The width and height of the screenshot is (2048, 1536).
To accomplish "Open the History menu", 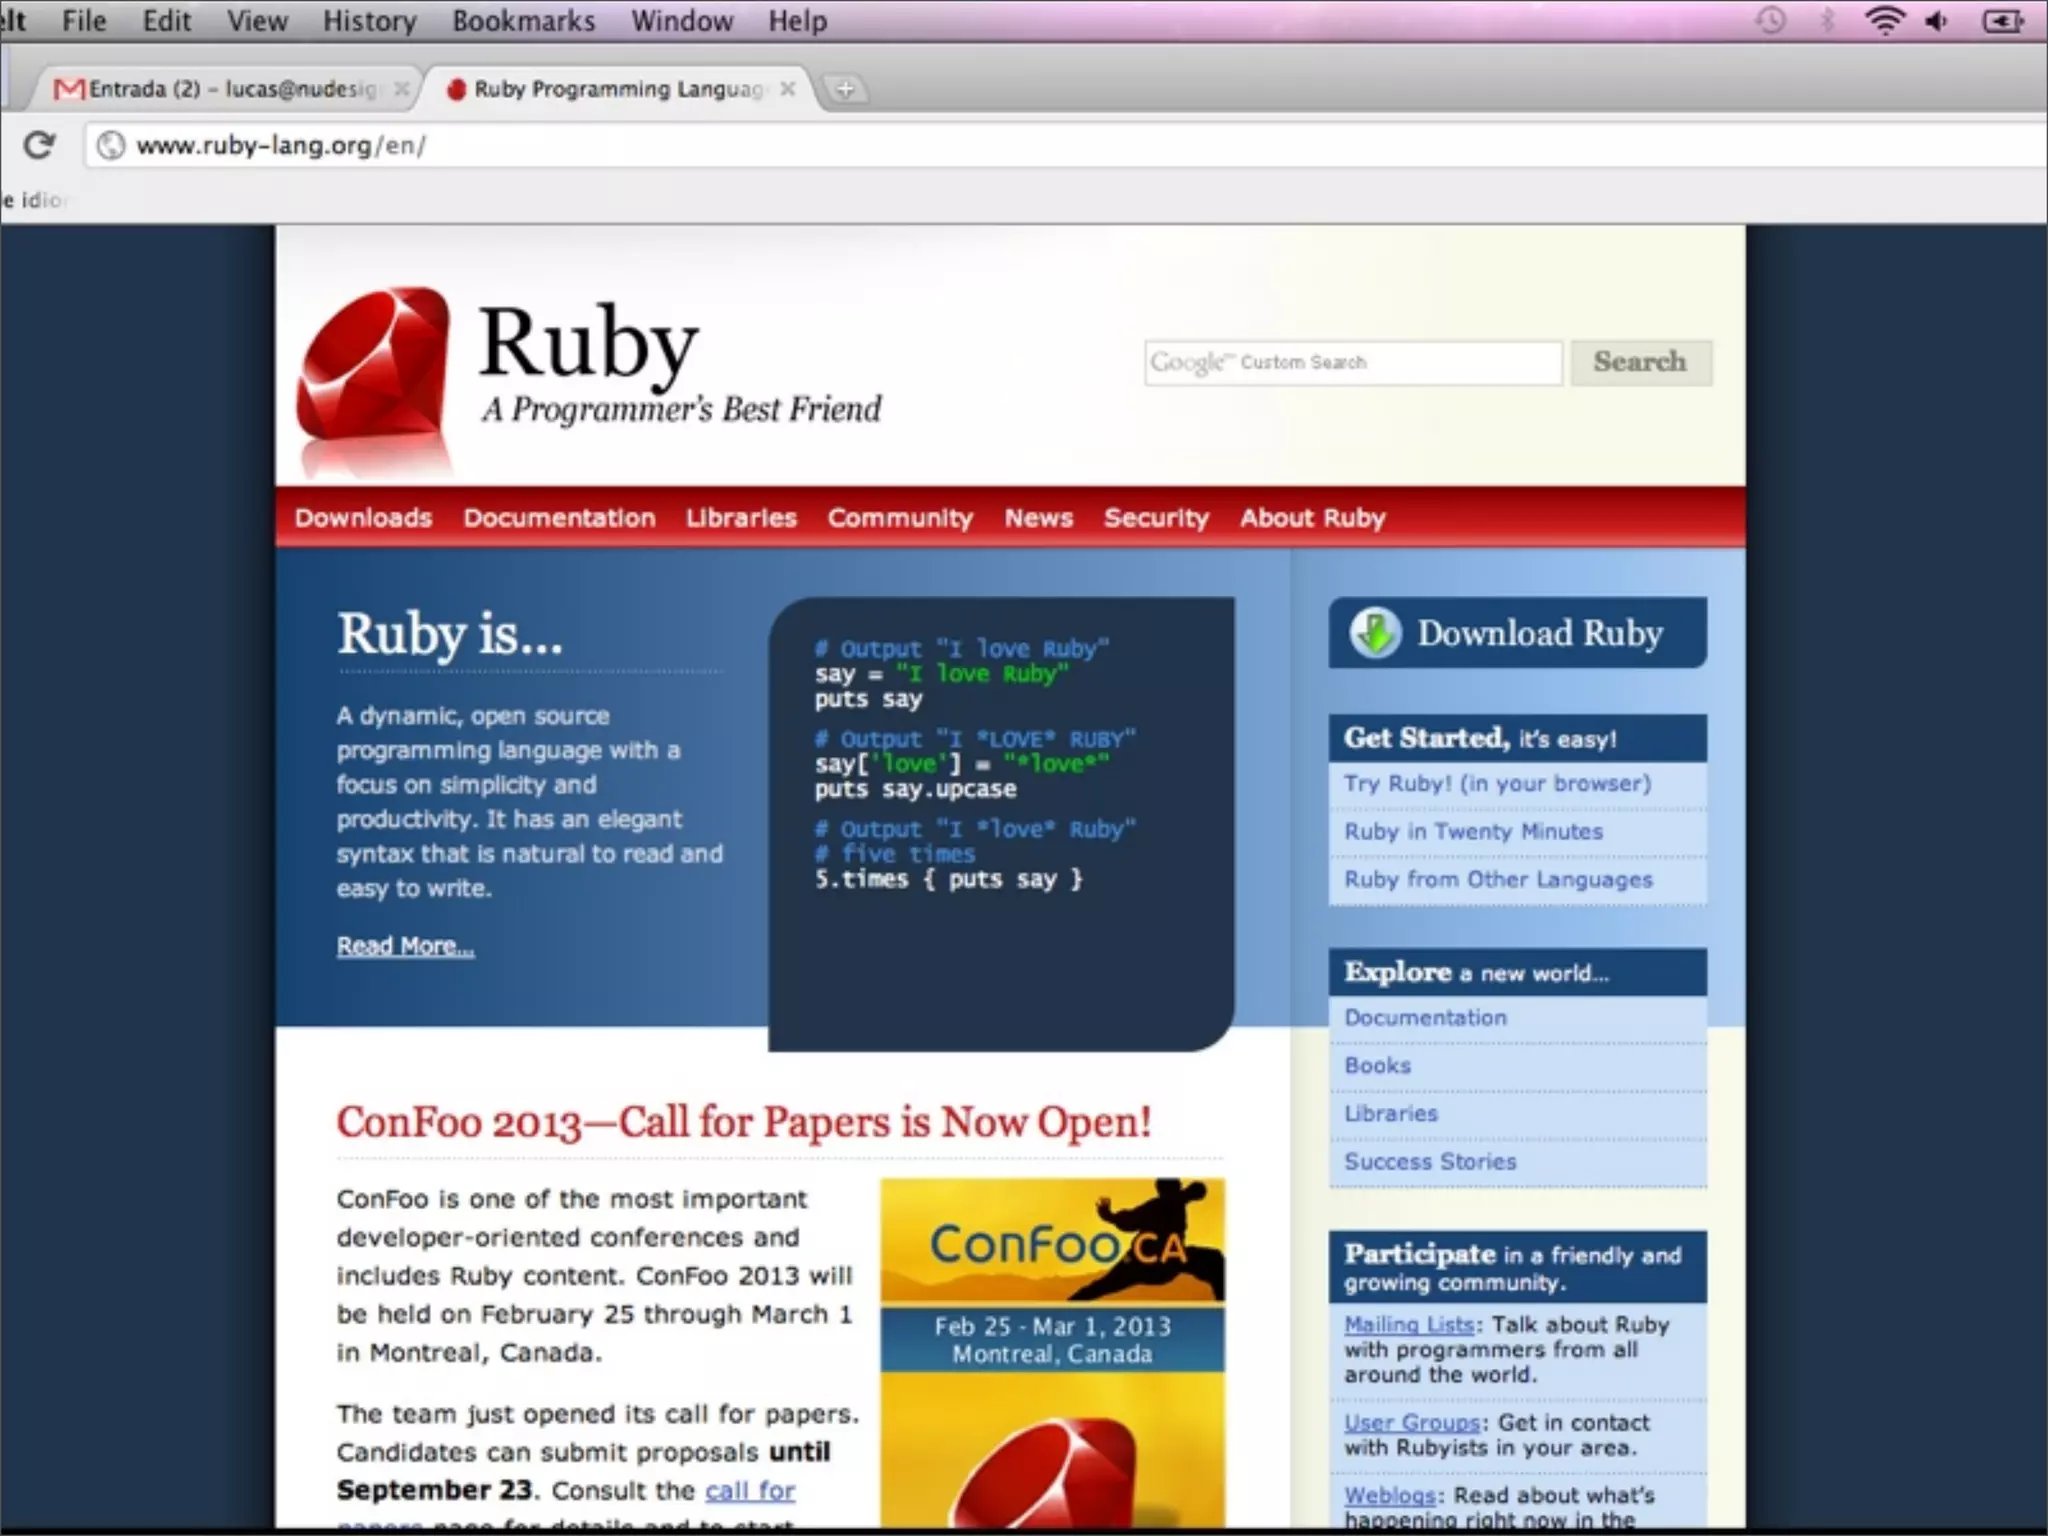I will (x=369, y=21).
